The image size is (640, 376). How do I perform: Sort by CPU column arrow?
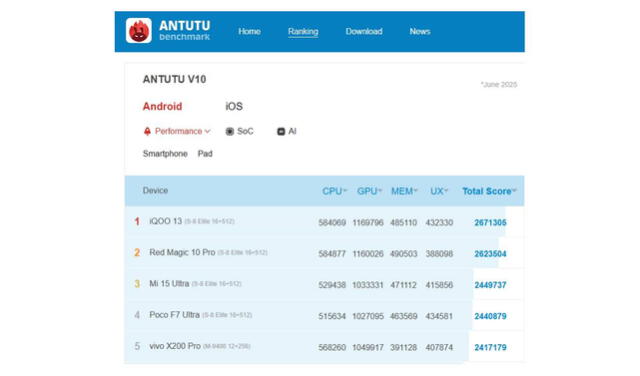[345, 191]
